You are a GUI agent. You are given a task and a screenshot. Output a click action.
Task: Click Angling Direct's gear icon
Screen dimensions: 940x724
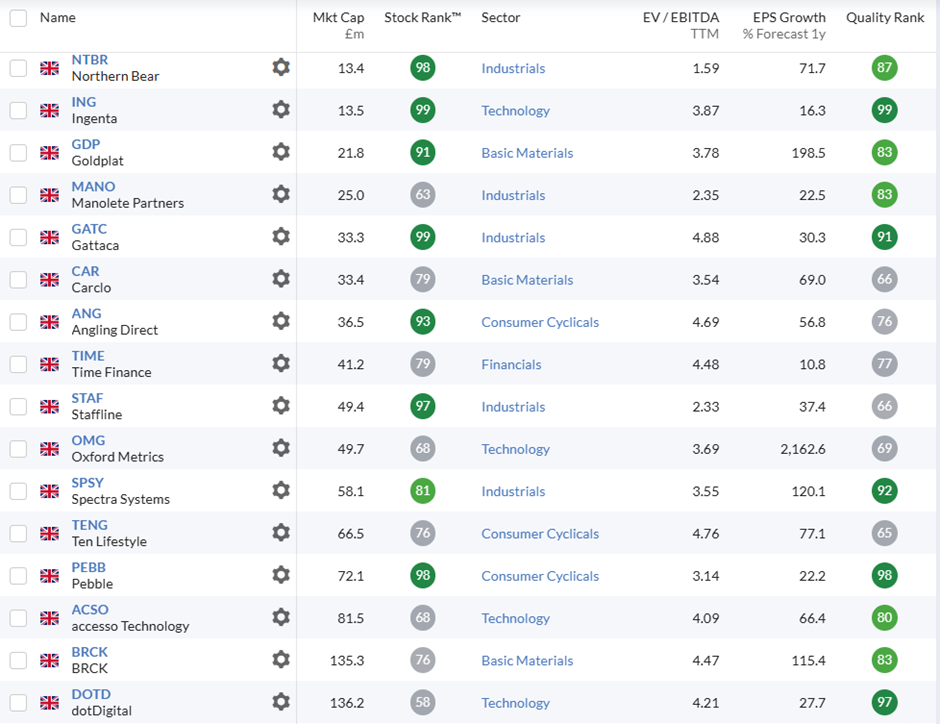(281, 321)
